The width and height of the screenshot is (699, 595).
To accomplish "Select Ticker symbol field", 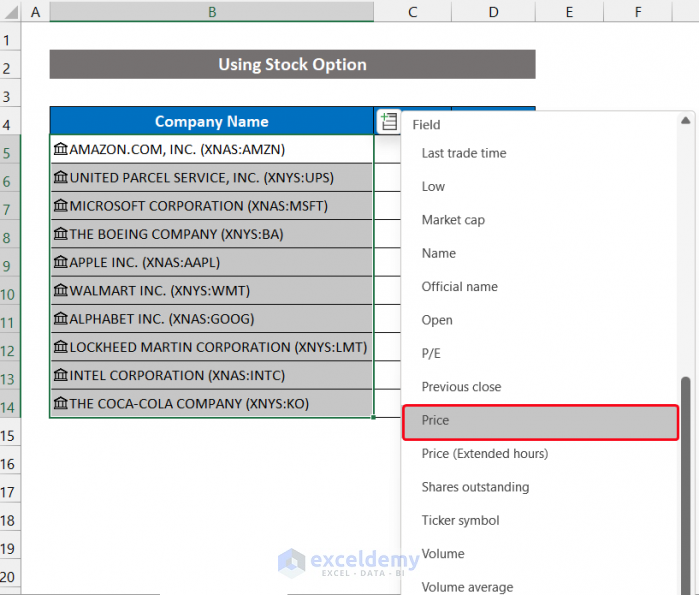I will click(x=539, y=521).
